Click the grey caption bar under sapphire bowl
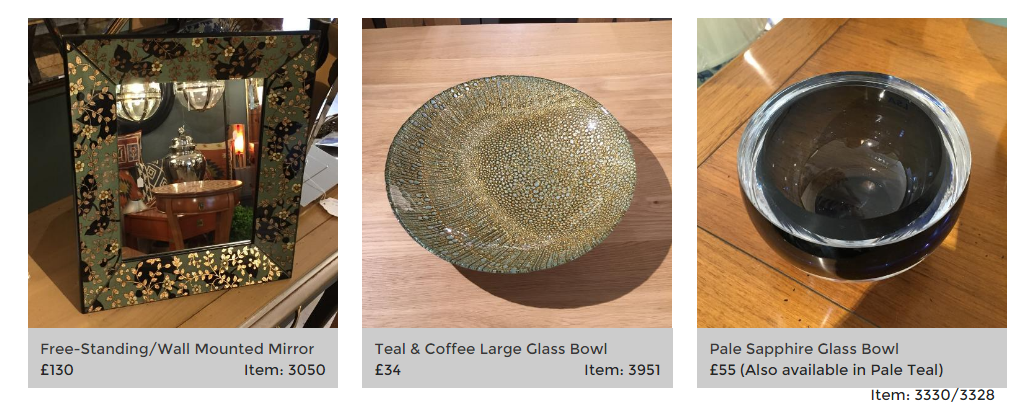Image resolution: width=1033 pixels, height=419 pixels. point(852,358)
